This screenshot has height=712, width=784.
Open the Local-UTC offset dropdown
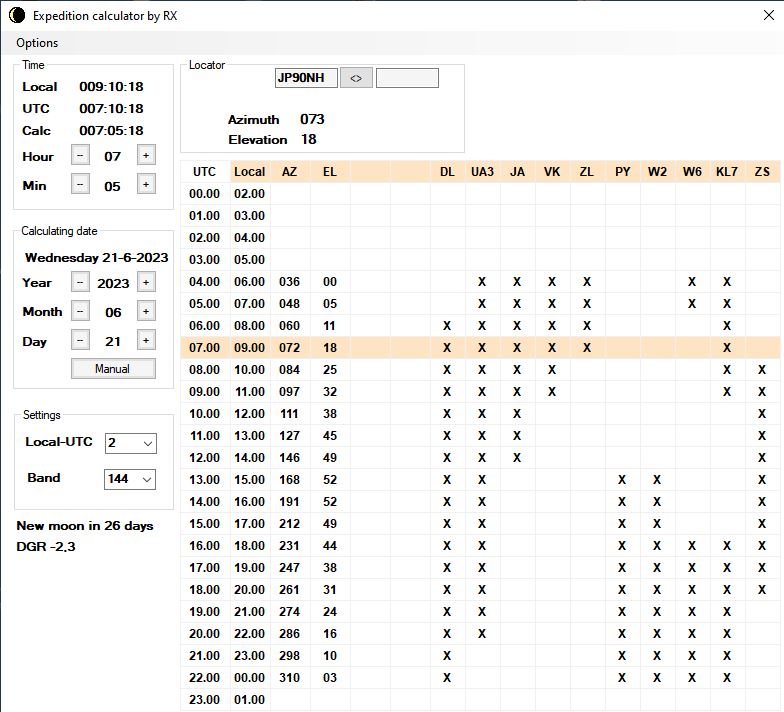[x=130, y=443]
